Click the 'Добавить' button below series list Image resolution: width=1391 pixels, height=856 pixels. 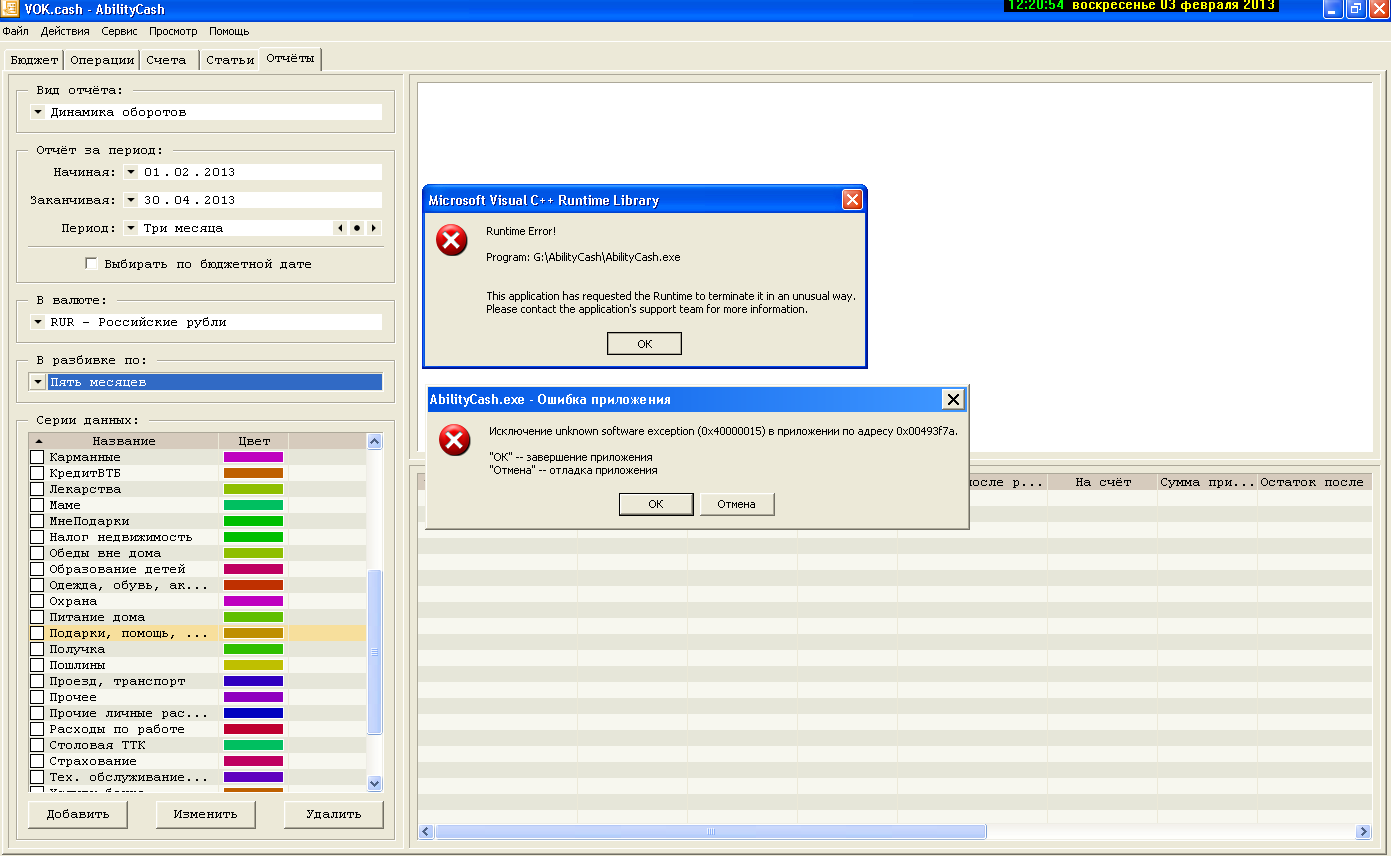click(x=78, y=814)
